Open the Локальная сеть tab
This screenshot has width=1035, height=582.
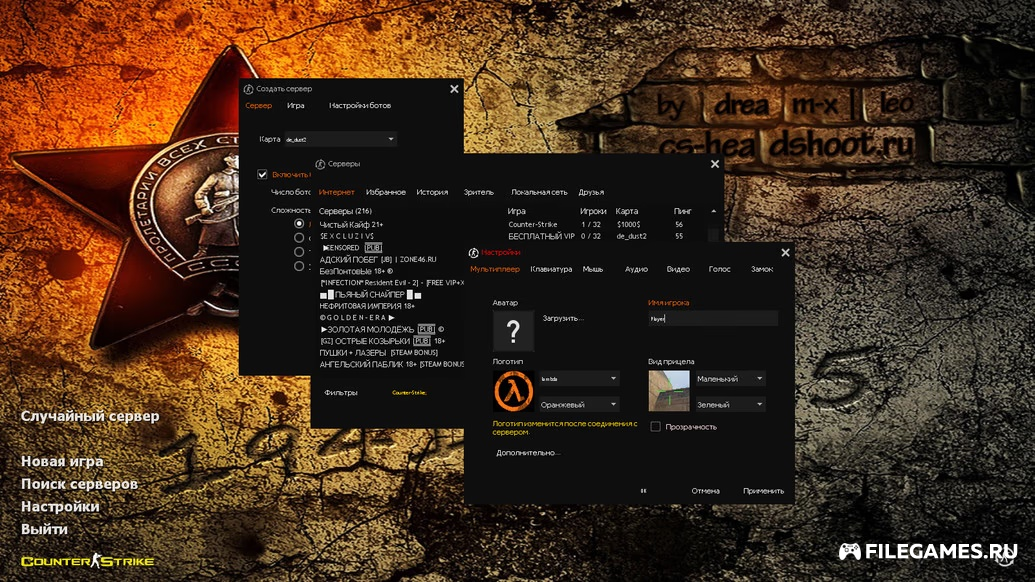[x=539, y=193]
